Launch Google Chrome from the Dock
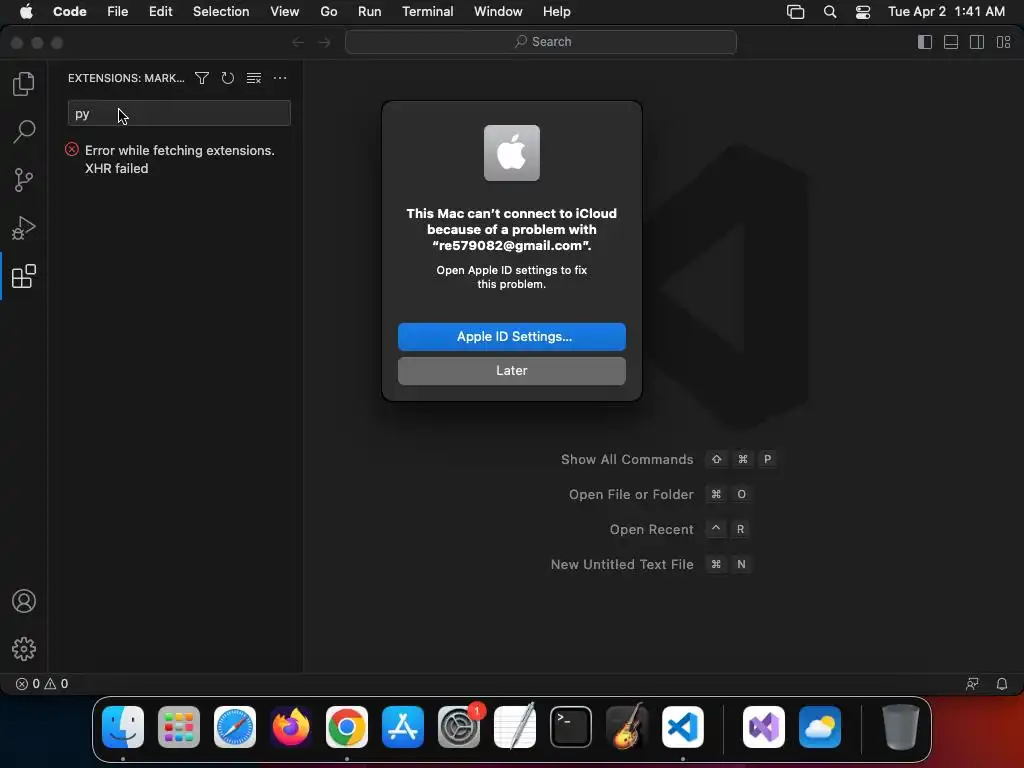 pyautogui.click(x=347, y=727)
